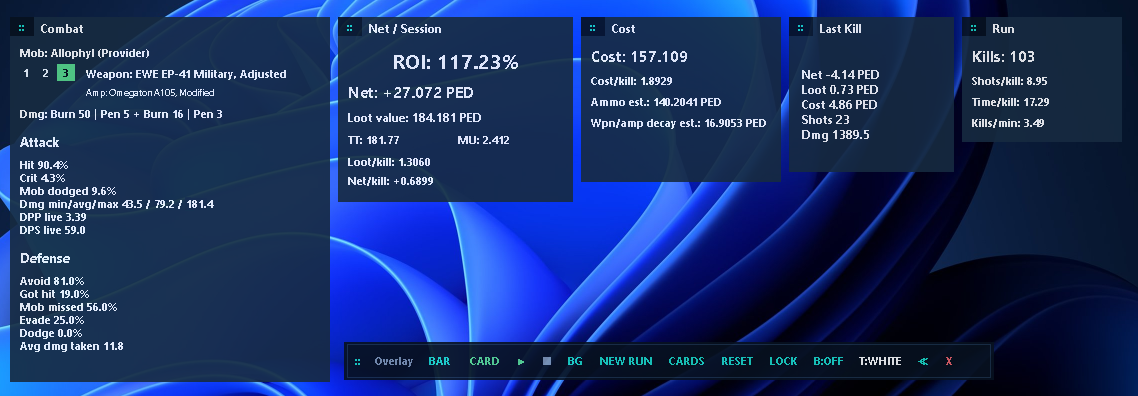Click the Run panel title
The height and width of the screenshot is (396, 1138).
point(1004,29)
